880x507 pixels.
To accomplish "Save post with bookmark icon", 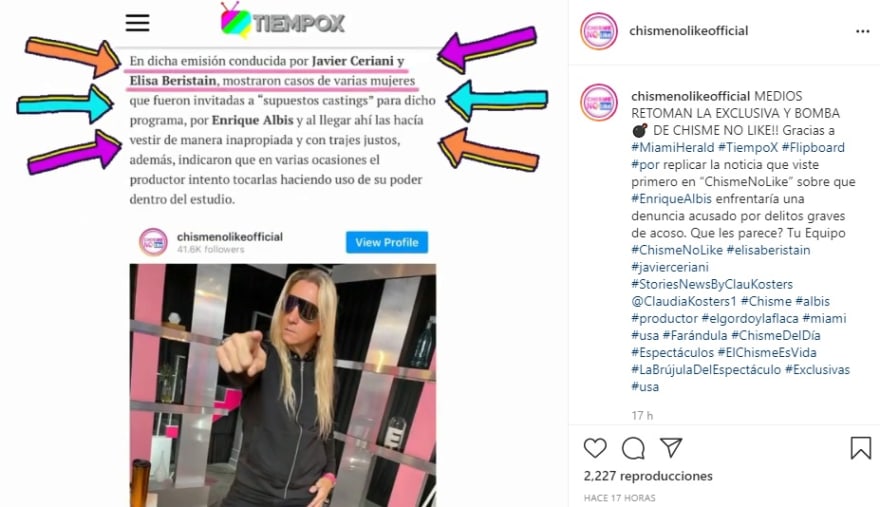I will pyautogui.click(x=860, y=448).
